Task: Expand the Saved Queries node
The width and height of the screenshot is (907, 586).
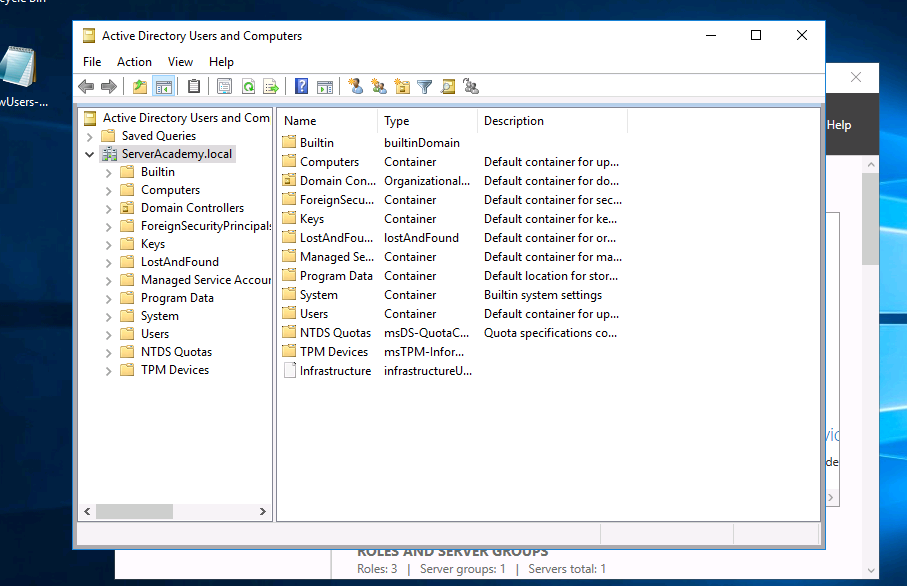Action: tap(89, 137)
